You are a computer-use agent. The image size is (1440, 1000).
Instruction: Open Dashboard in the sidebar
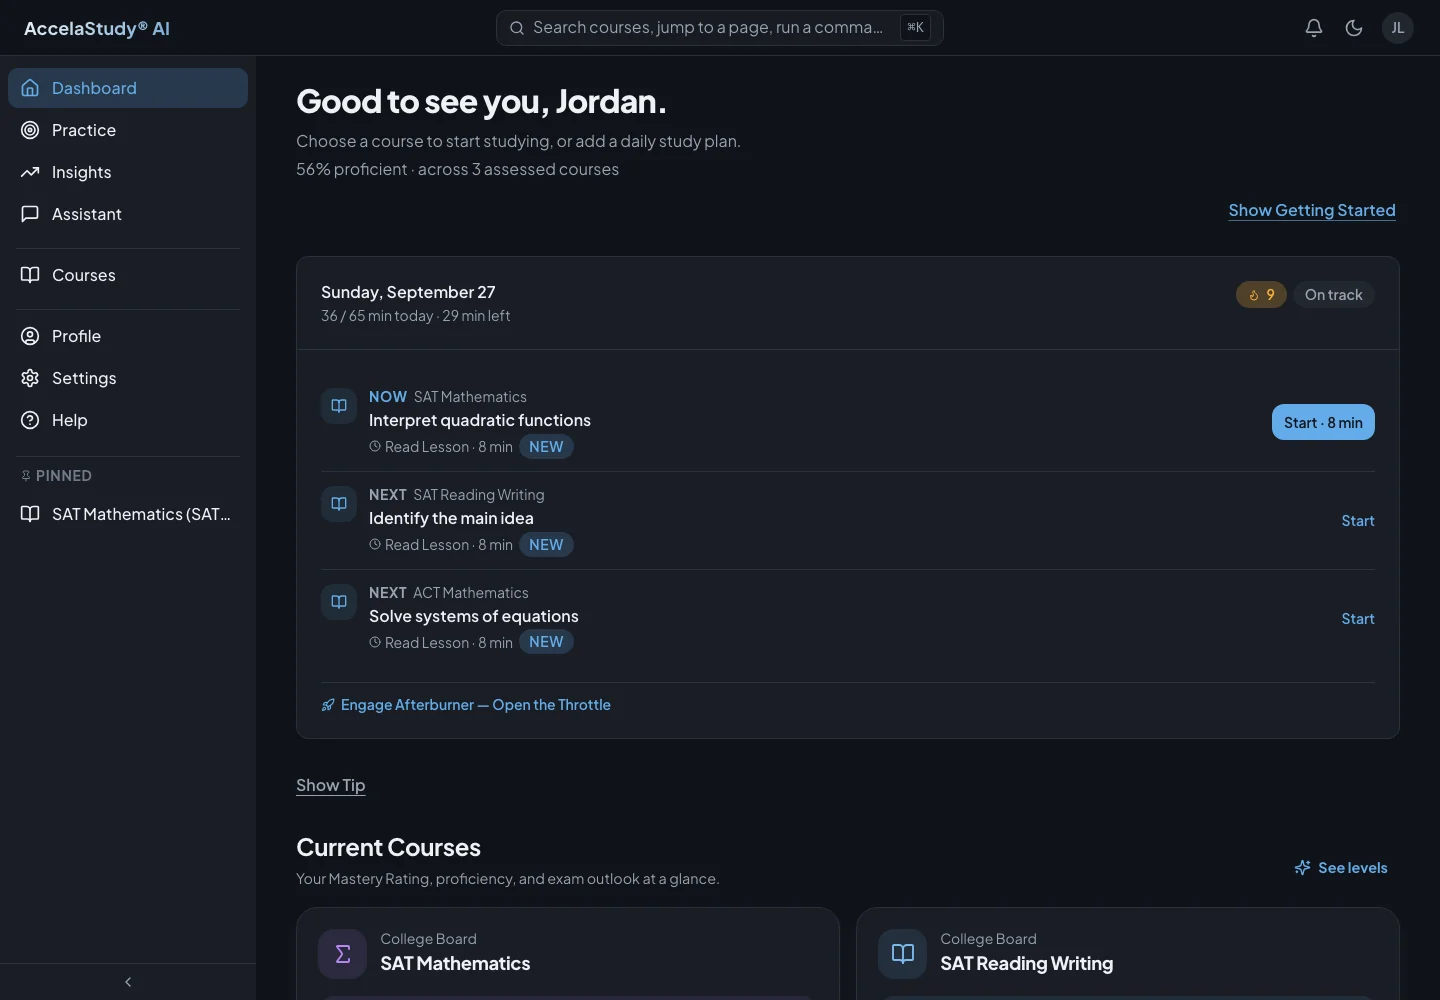128,88
